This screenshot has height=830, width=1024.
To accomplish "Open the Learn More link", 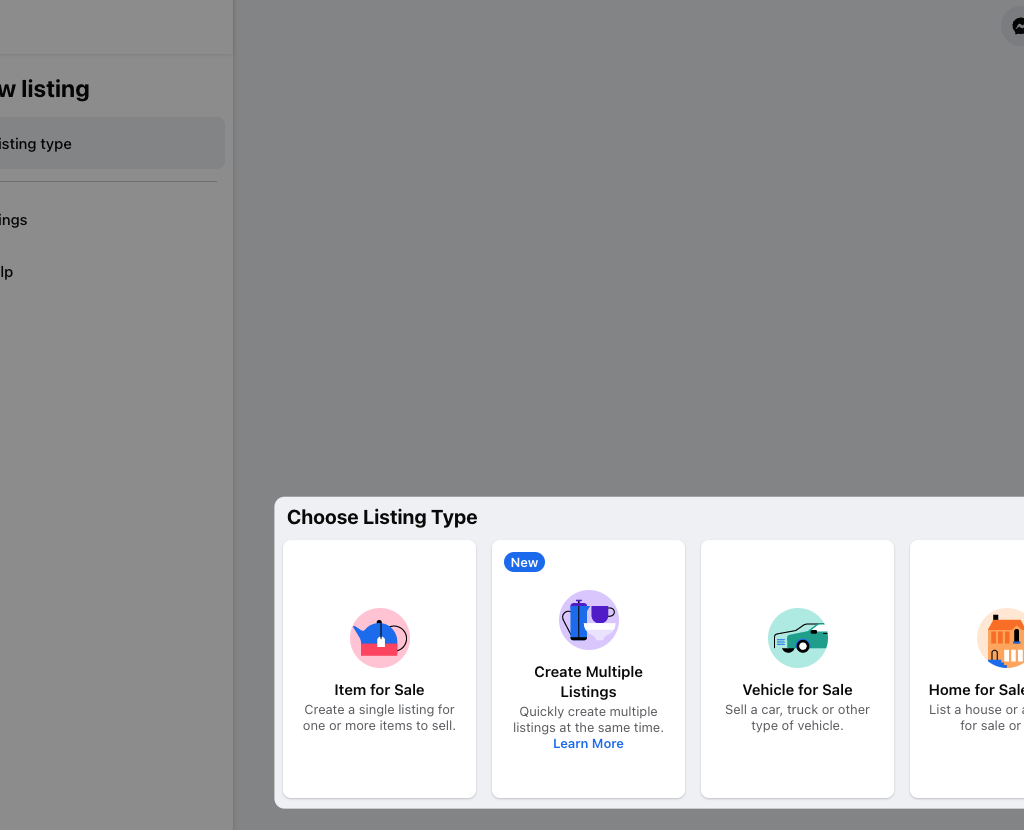I will (588, 743).
